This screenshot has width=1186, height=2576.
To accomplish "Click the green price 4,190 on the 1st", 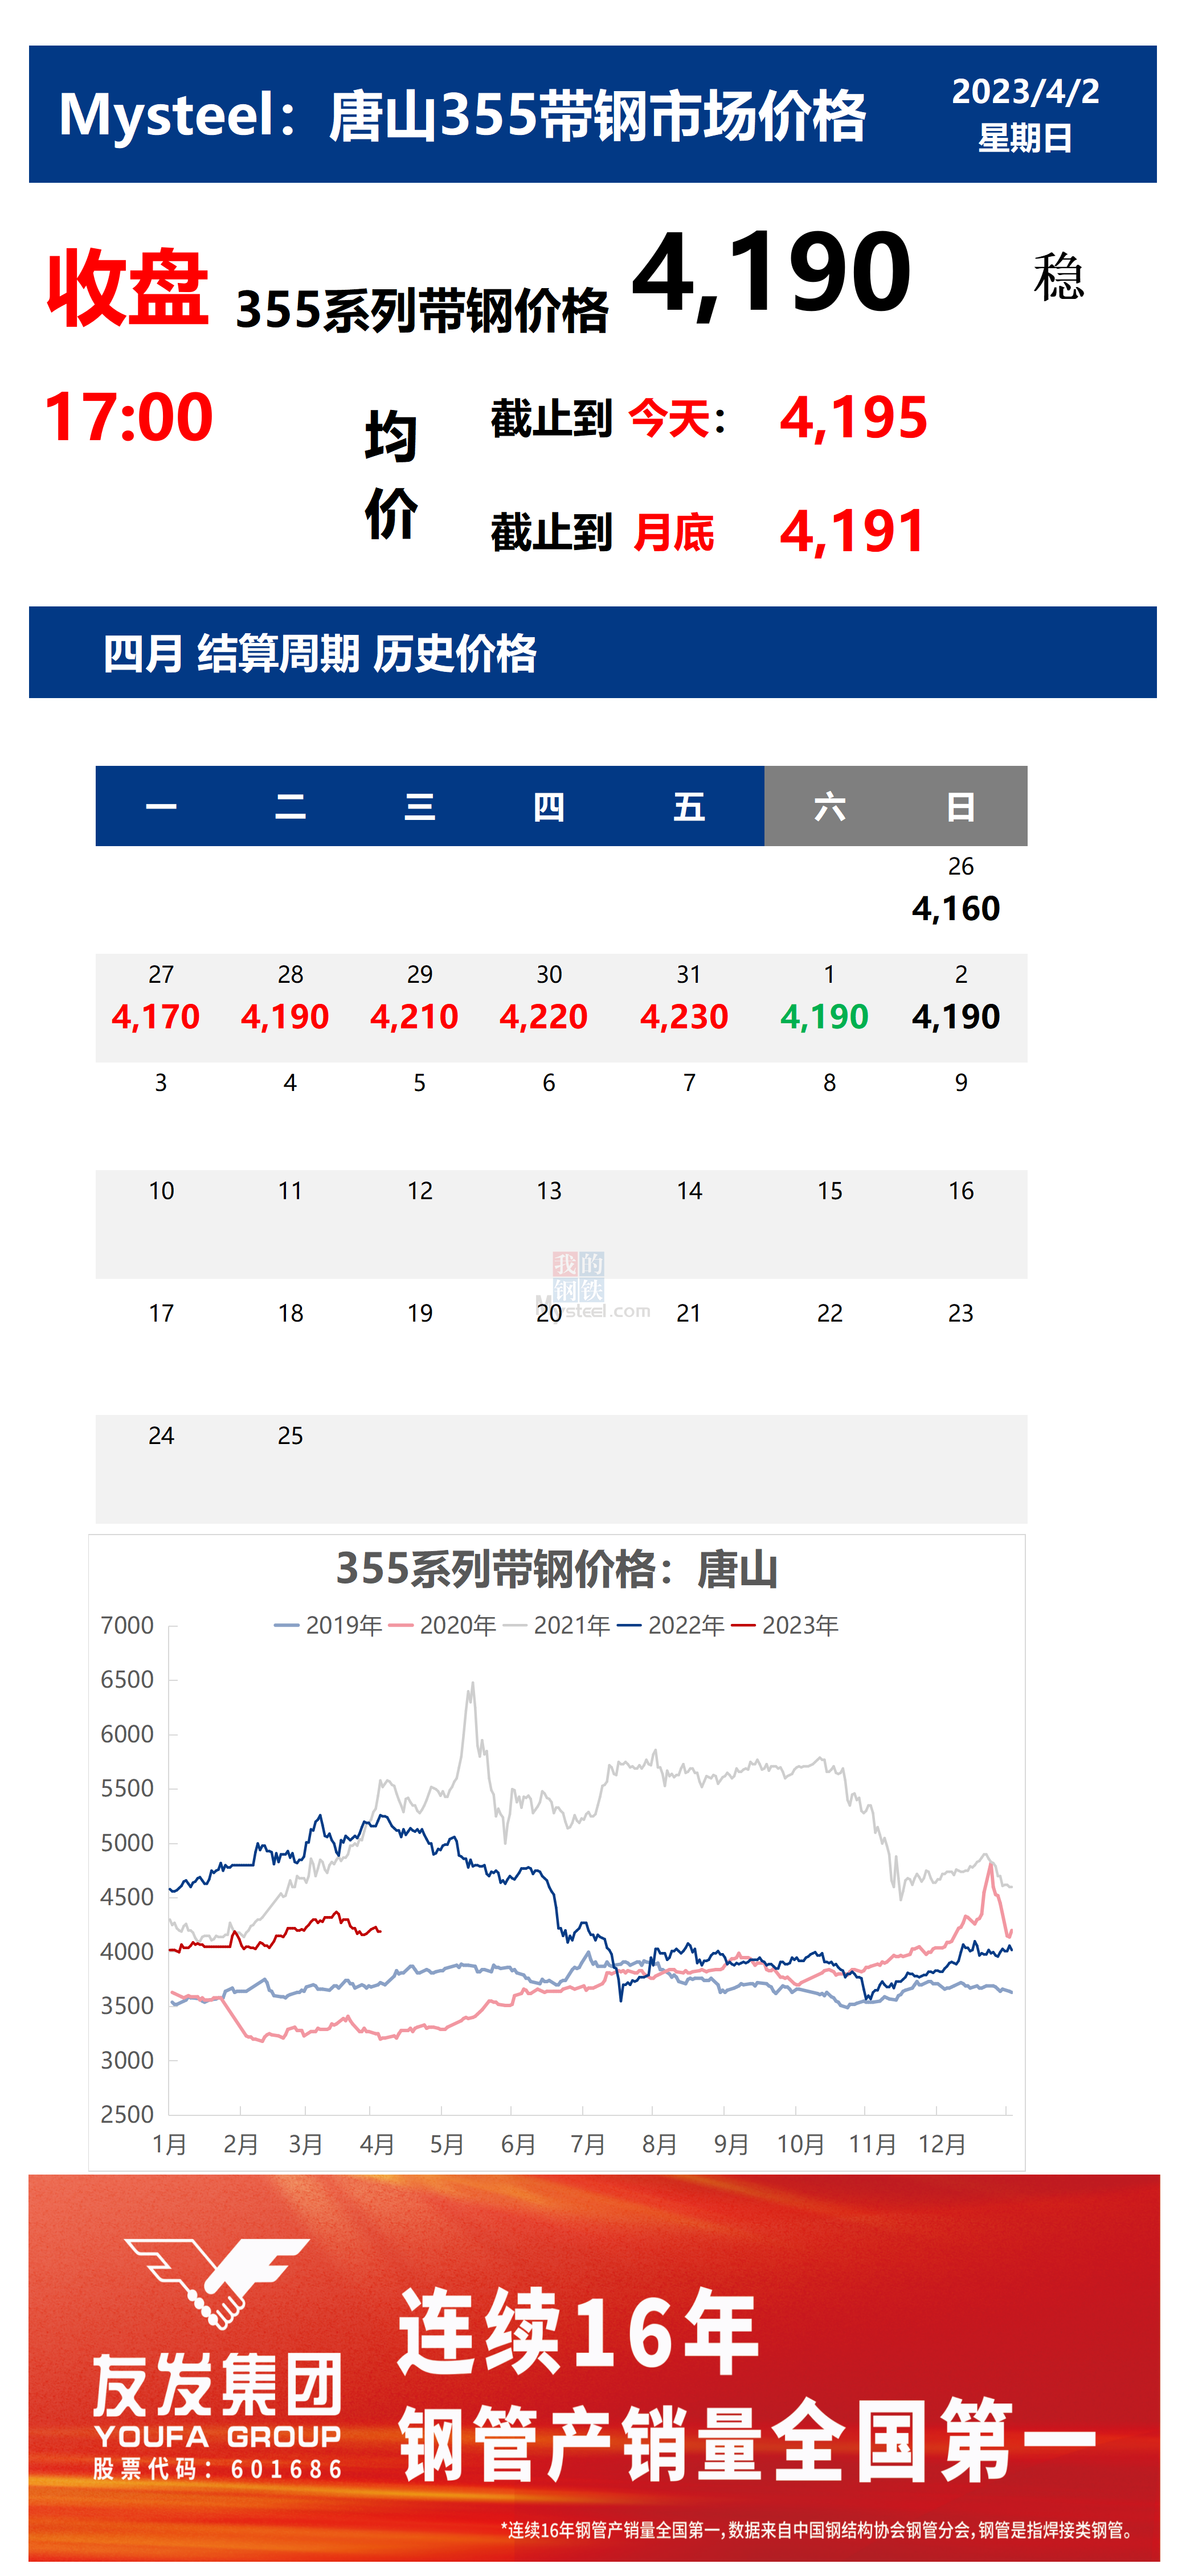I will [824, 1017].
